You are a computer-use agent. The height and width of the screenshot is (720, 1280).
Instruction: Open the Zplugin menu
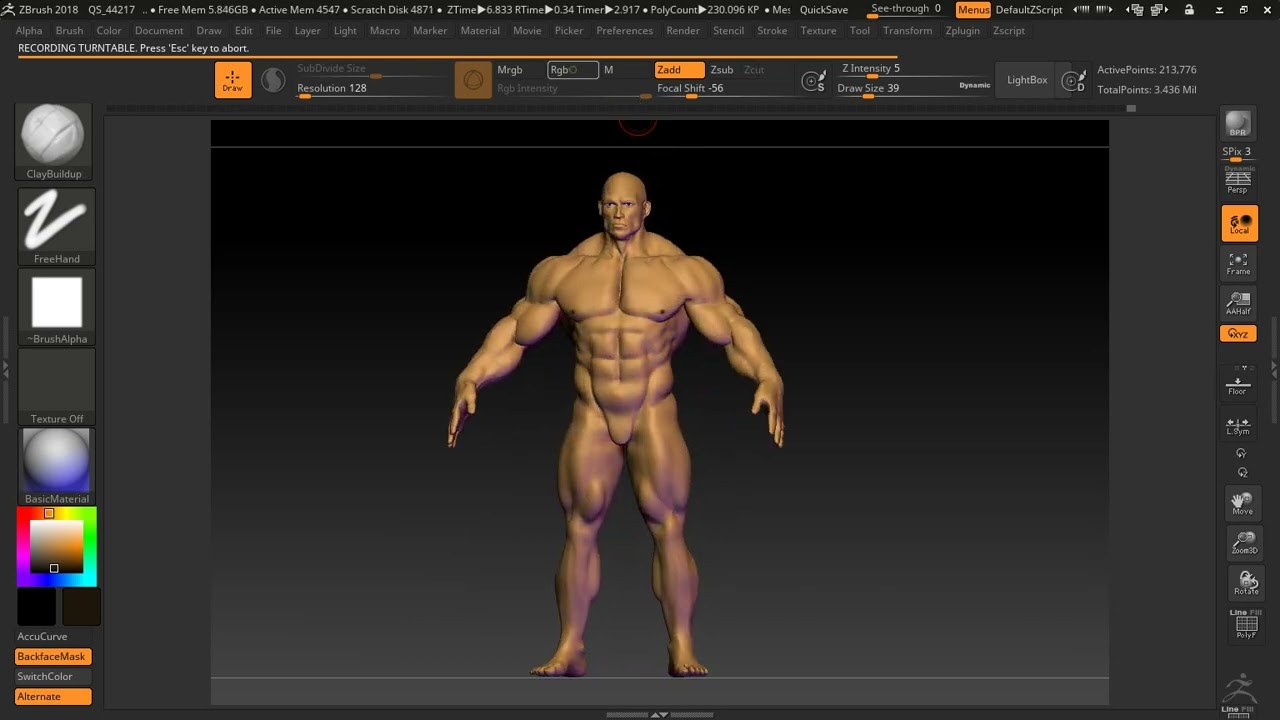962,31
